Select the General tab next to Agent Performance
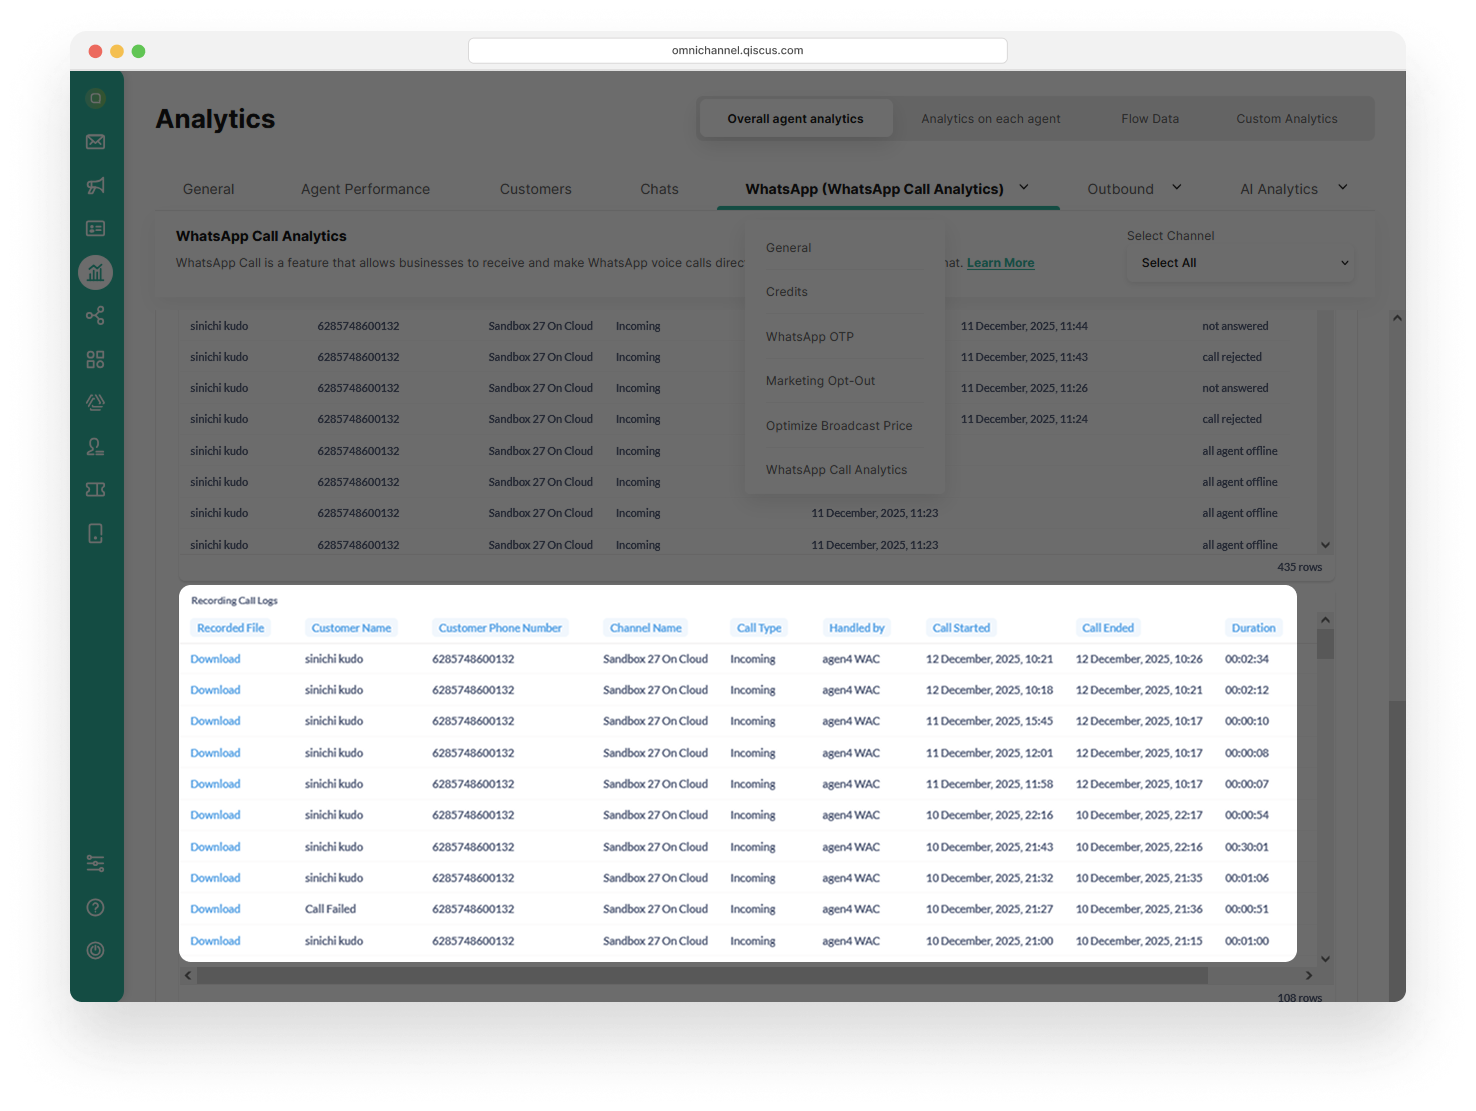Screen dimensions: 1476x1111 tap(208, 189)
